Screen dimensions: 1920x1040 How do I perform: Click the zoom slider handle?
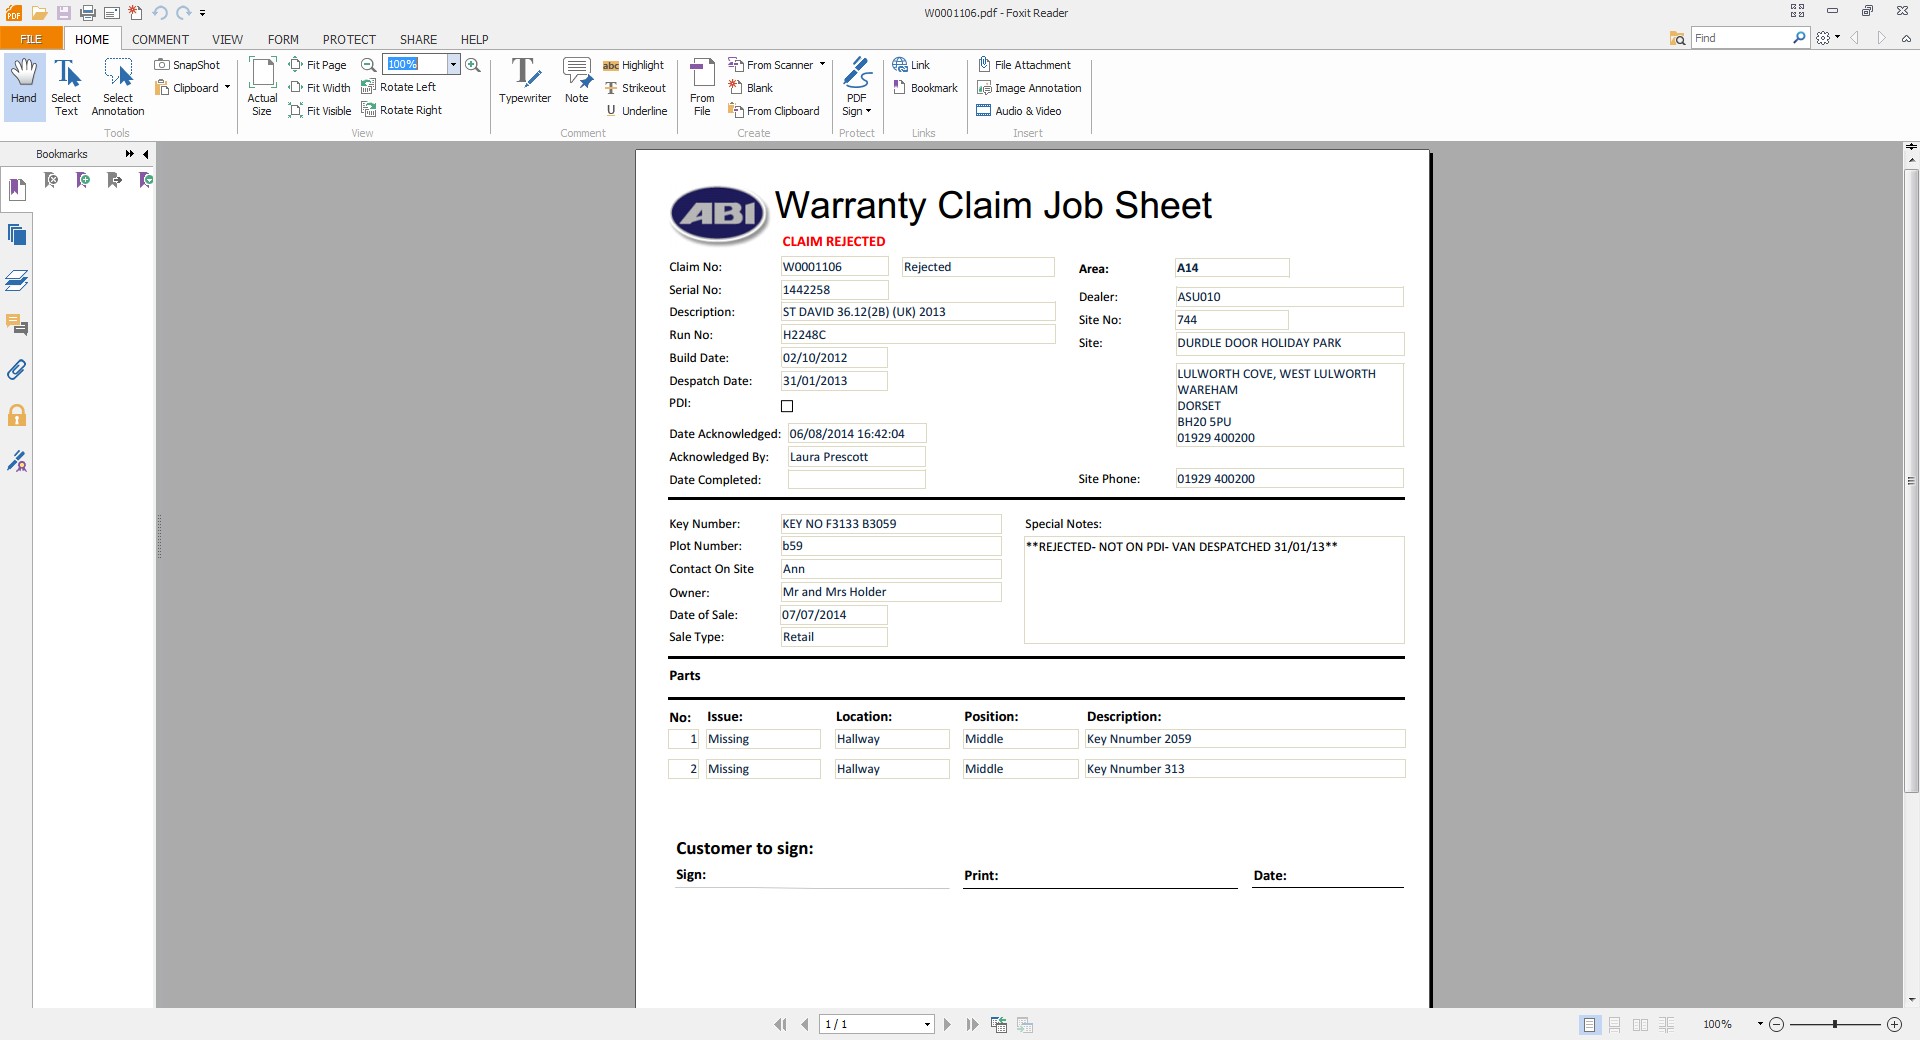[x=1834, y=1025]
